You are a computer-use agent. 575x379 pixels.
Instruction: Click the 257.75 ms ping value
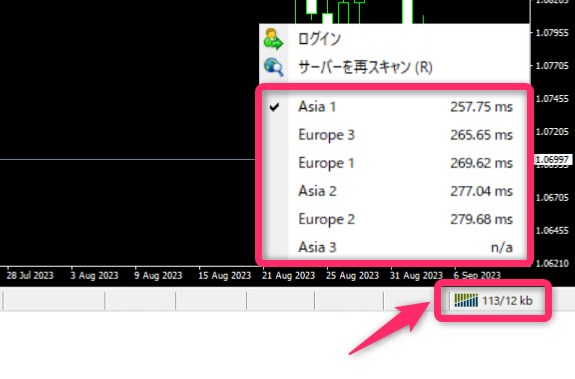tap(481, 107)
